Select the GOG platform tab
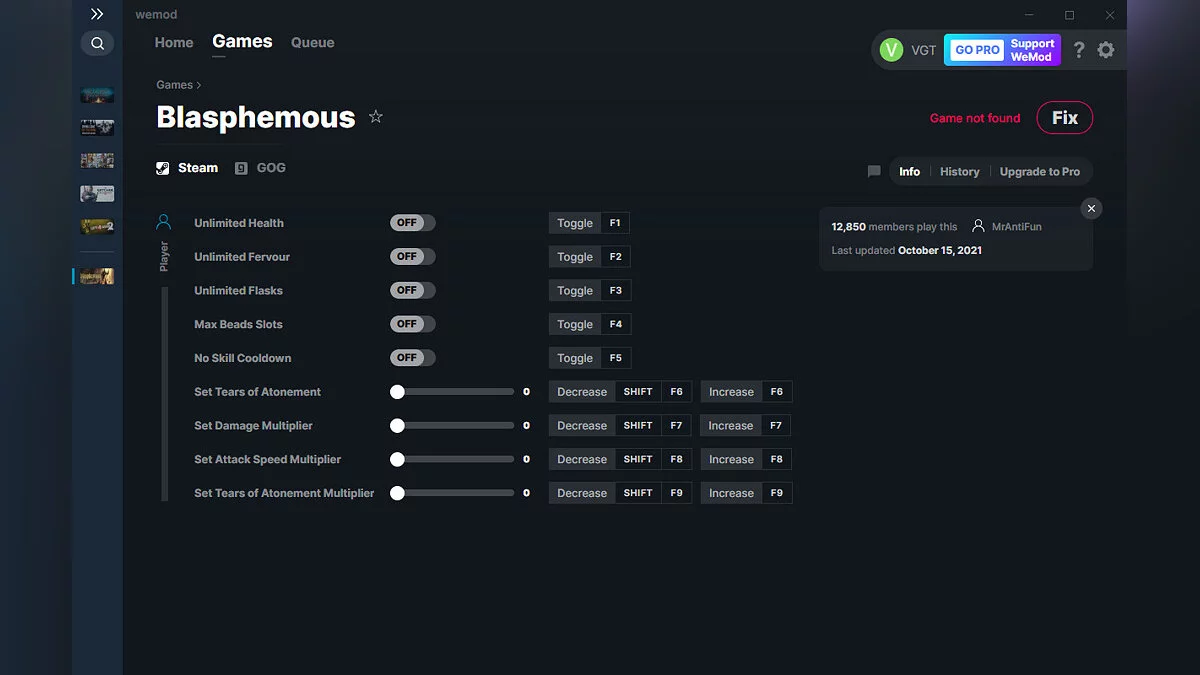 pos(260,168)
